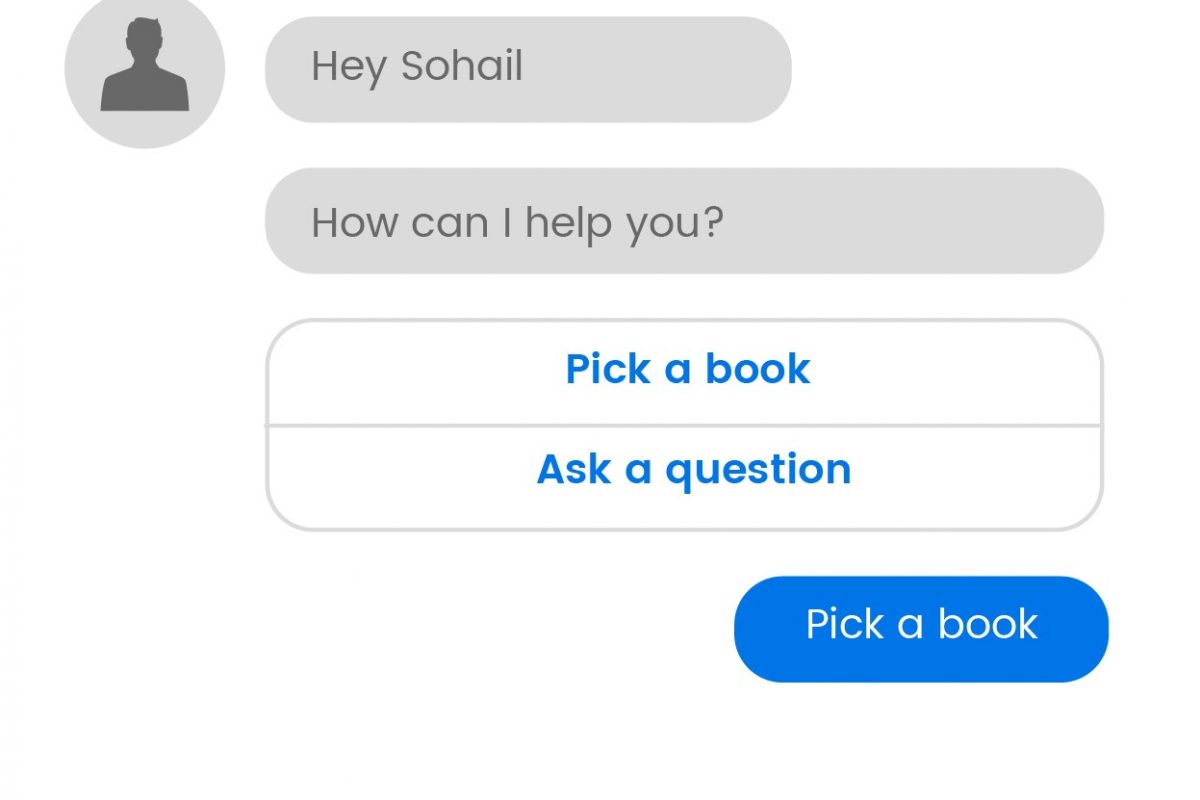Screen dimensions: 1200x800
Task: Select the 'Pick a book' quick reply option
Action: [685, 372]
